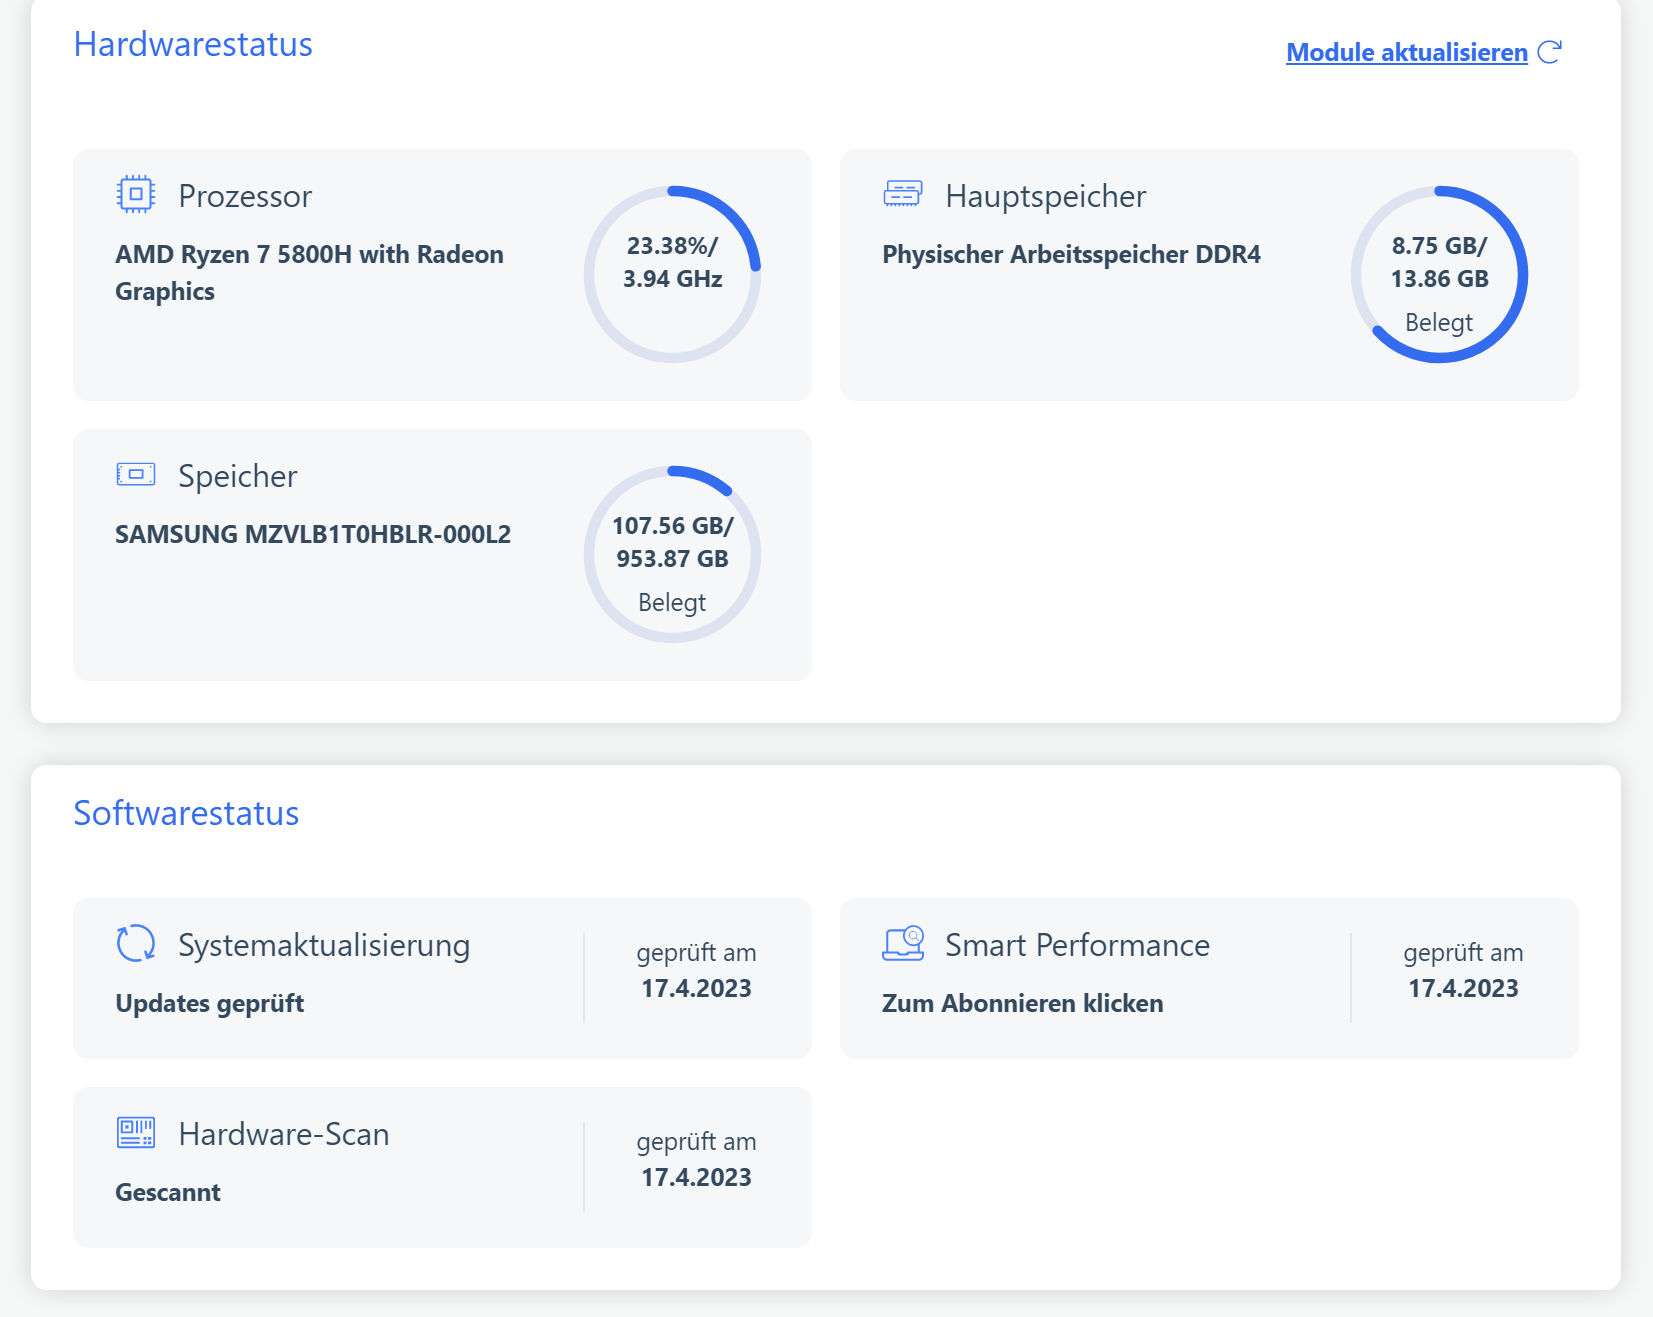1653x1317 pixels.
Task: Click the Smart Performance laptop icon
Action: pos(903,943)
